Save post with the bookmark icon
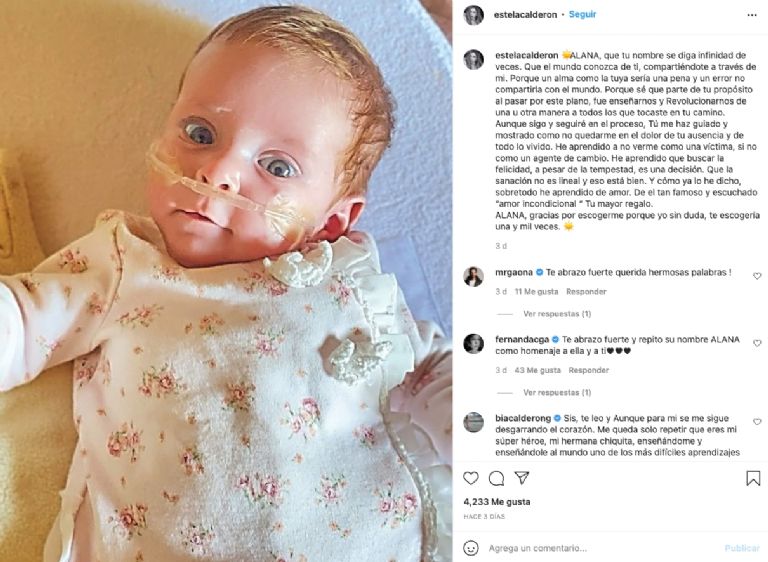The width and height of the screenshot is (768, 562). coord(753,478)
